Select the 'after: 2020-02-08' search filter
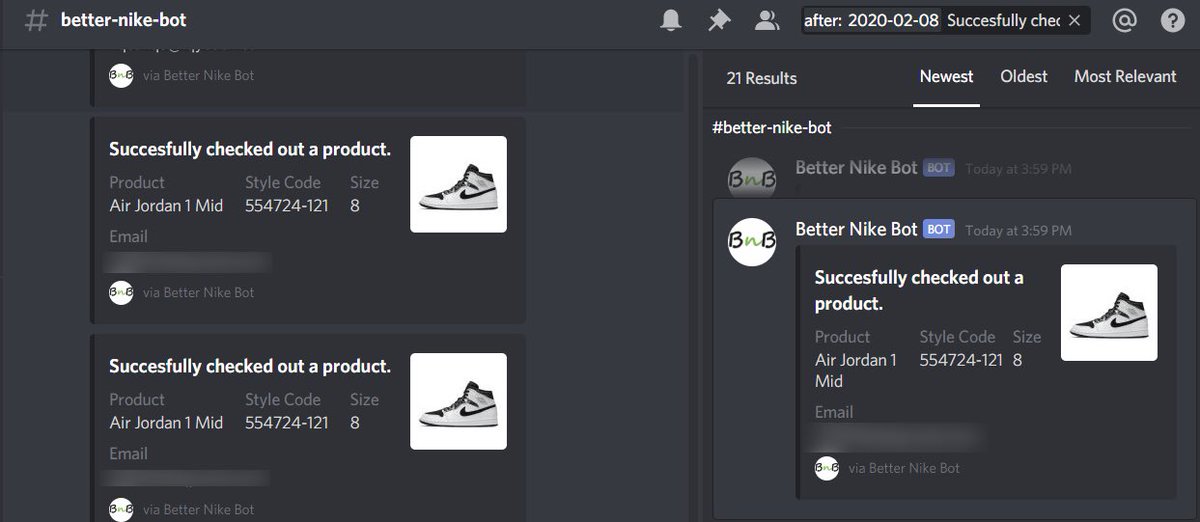 872,21
